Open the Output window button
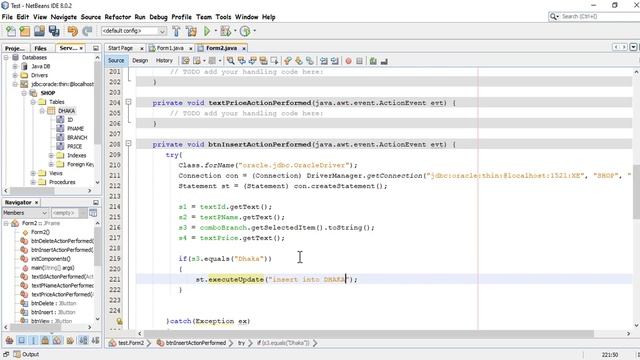640x360 pixels. point(26,354)
